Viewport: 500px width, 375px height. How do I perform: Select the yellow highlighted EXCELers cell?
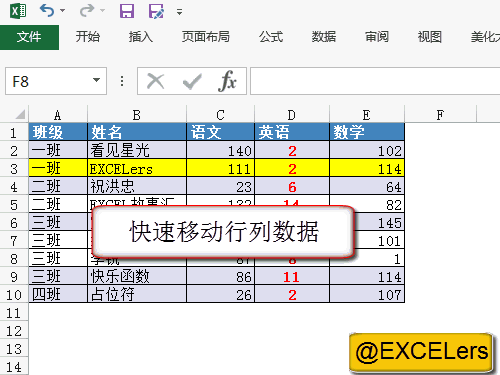tap(137, 168)
